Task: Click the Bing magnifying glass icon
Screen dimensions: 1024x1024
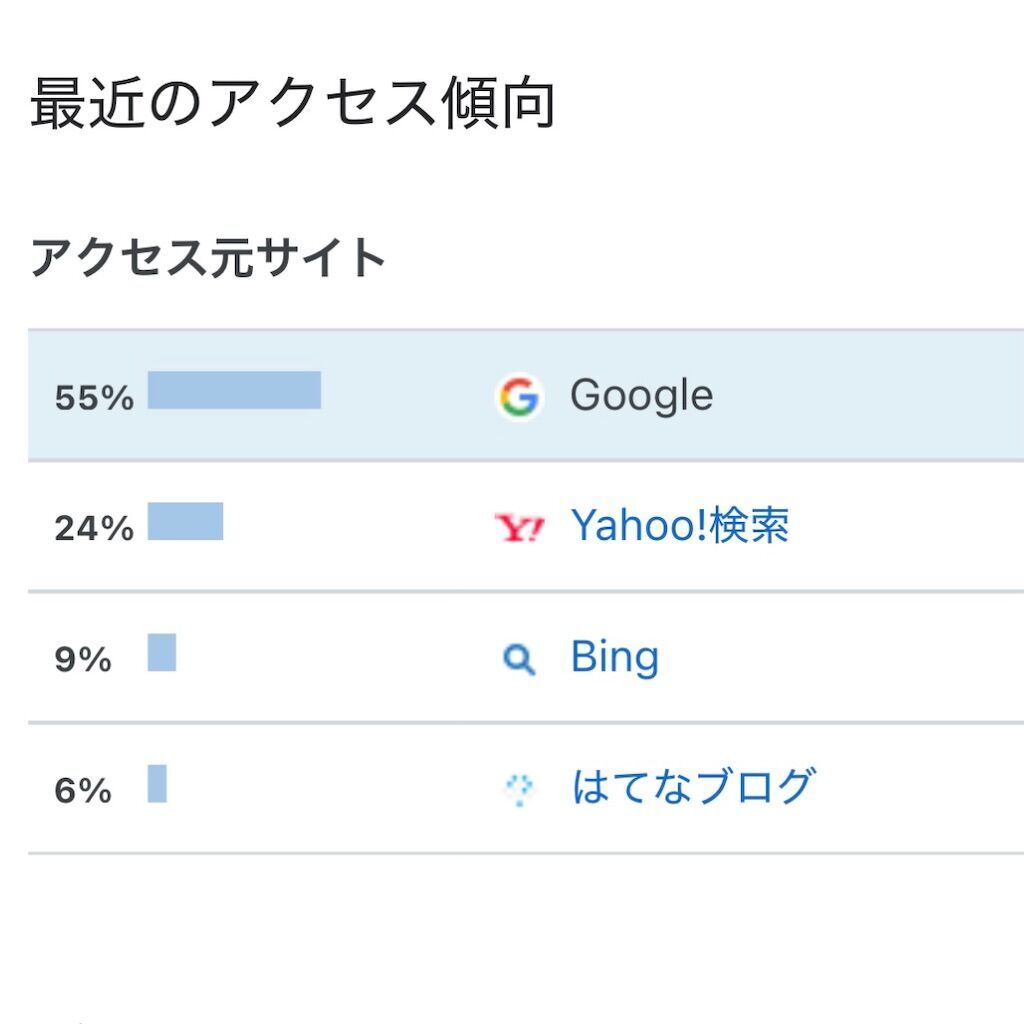Action: (519, 659)
